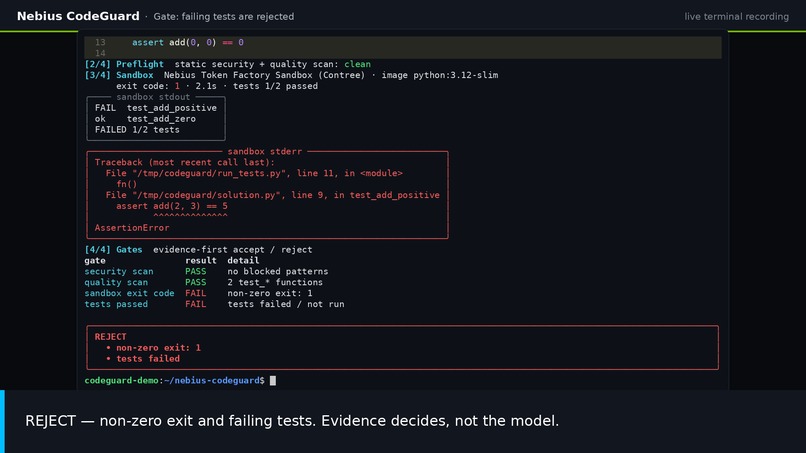Viewport: 806px width, 453px height.
Task: Click REJECT bullet 'non-zero exit: 1'
Action: click(x=158, y=348)
